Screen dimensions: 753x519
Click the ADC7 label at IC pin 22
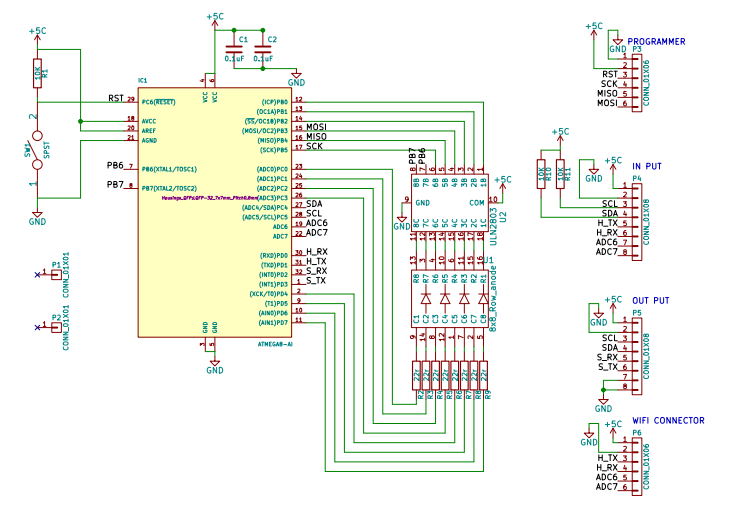pos(317,232)
